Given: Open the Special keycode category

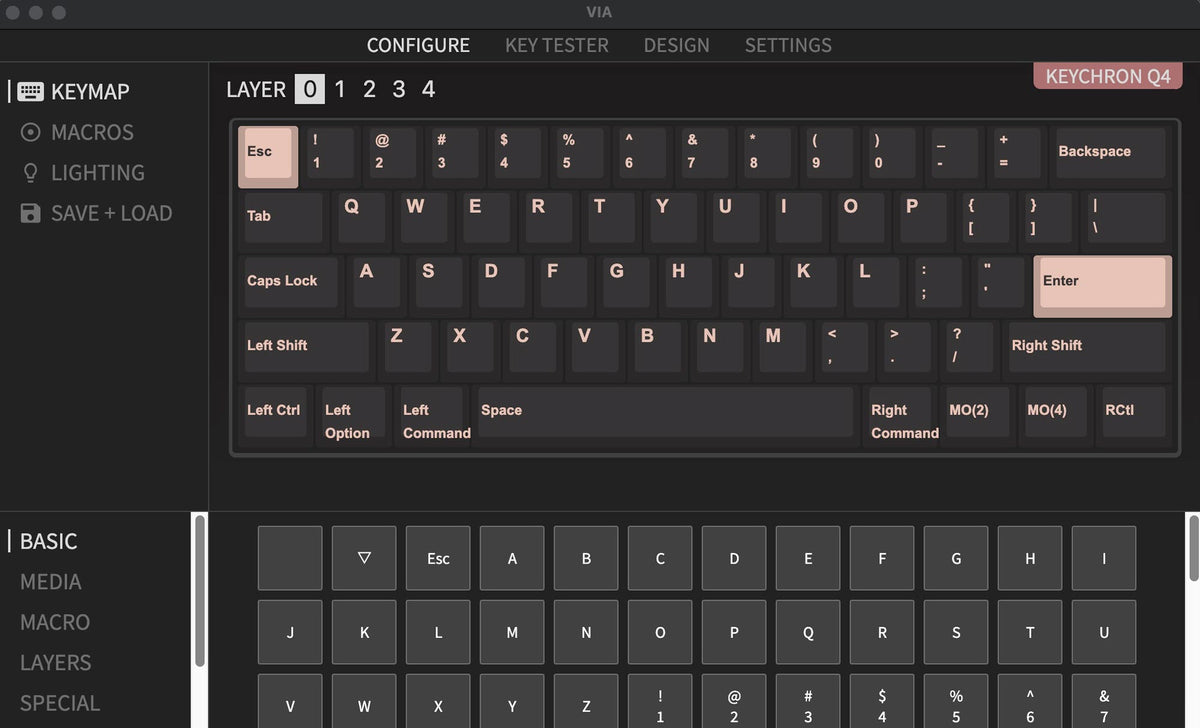Looking at the screenshot, I should (58, 703).
